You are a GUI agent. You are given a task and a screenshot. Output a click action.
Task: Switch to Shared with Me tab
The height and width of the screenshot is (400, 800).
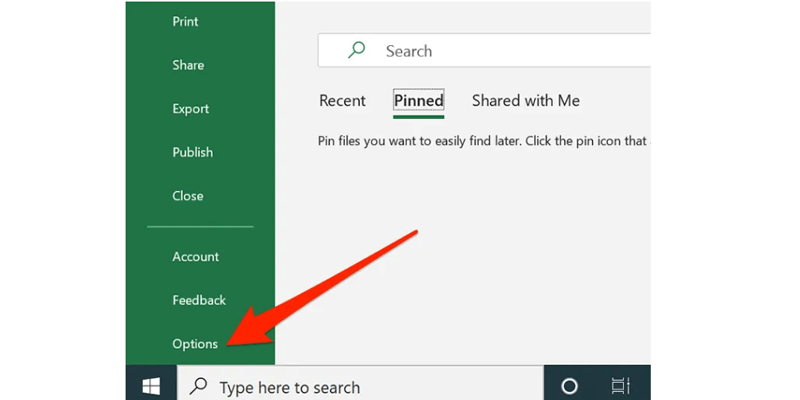pos(525,101)
